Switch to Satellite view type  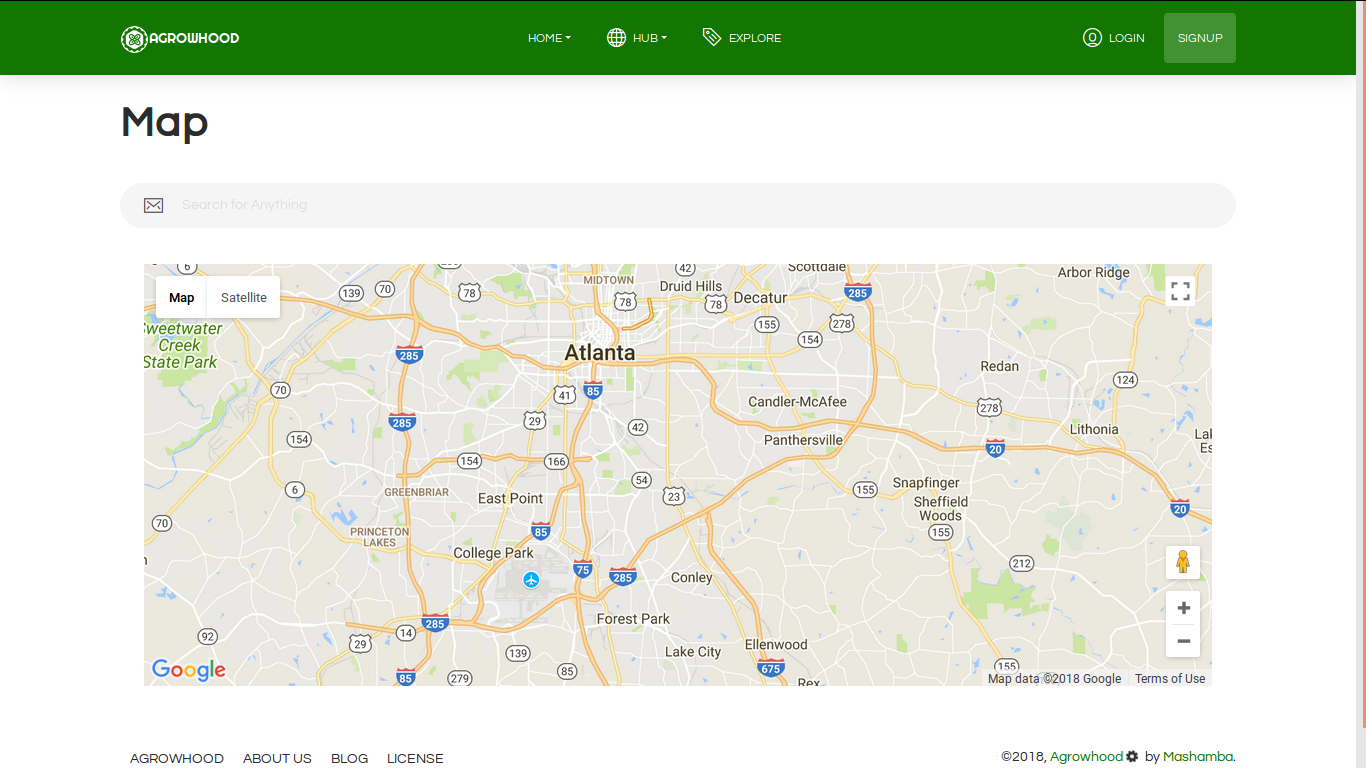pos(244,297)
